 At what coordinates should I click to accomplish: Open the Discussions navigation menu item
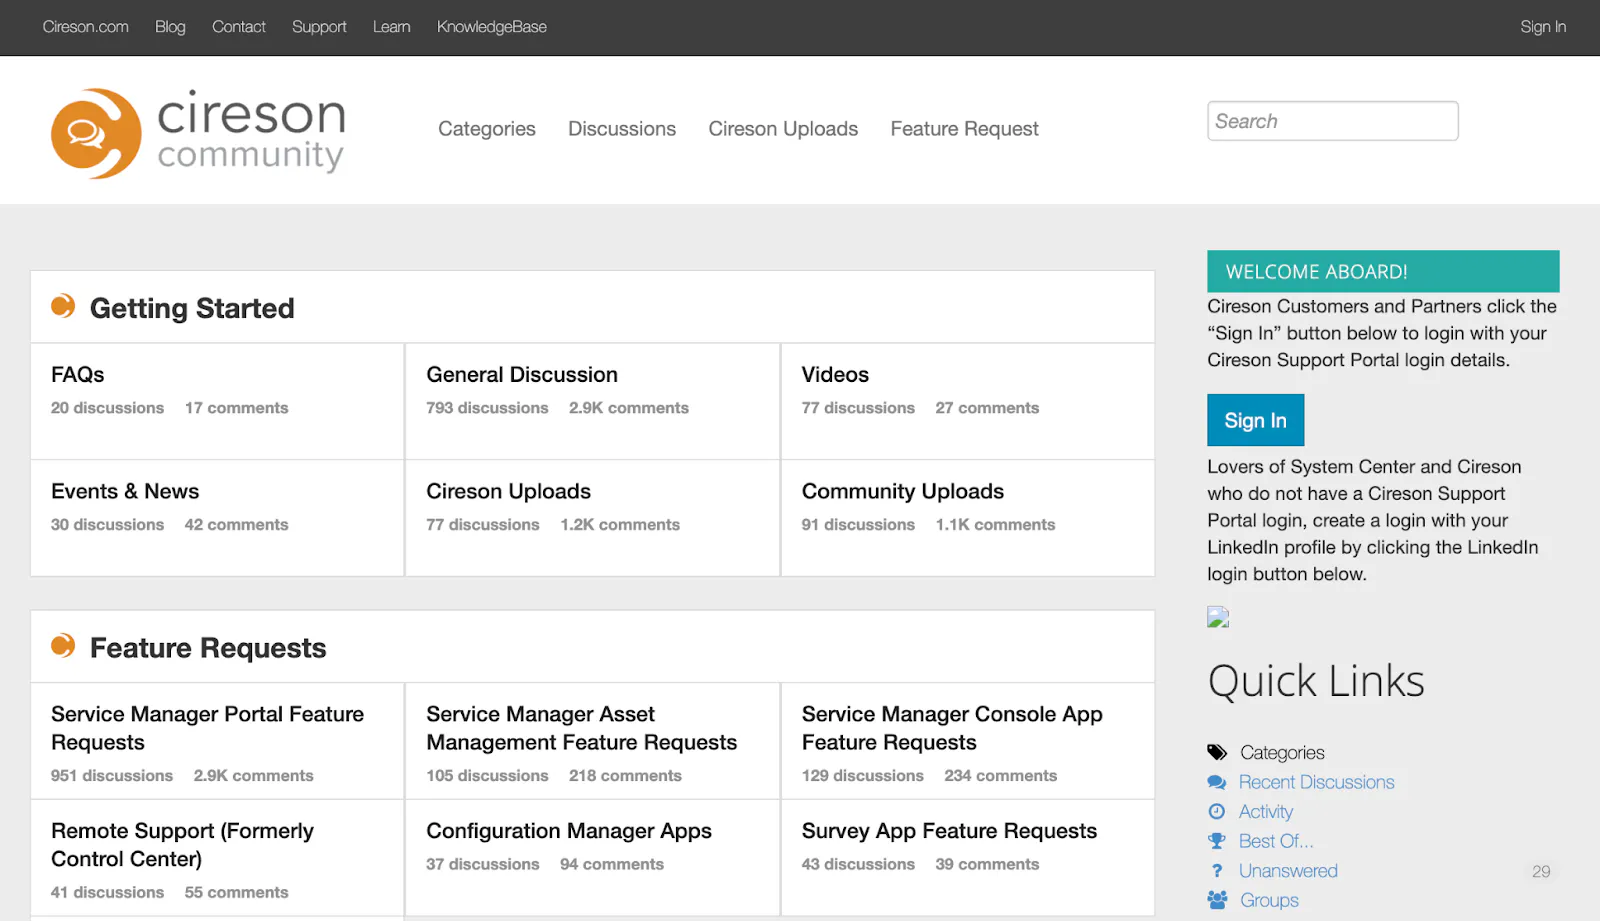622,129
